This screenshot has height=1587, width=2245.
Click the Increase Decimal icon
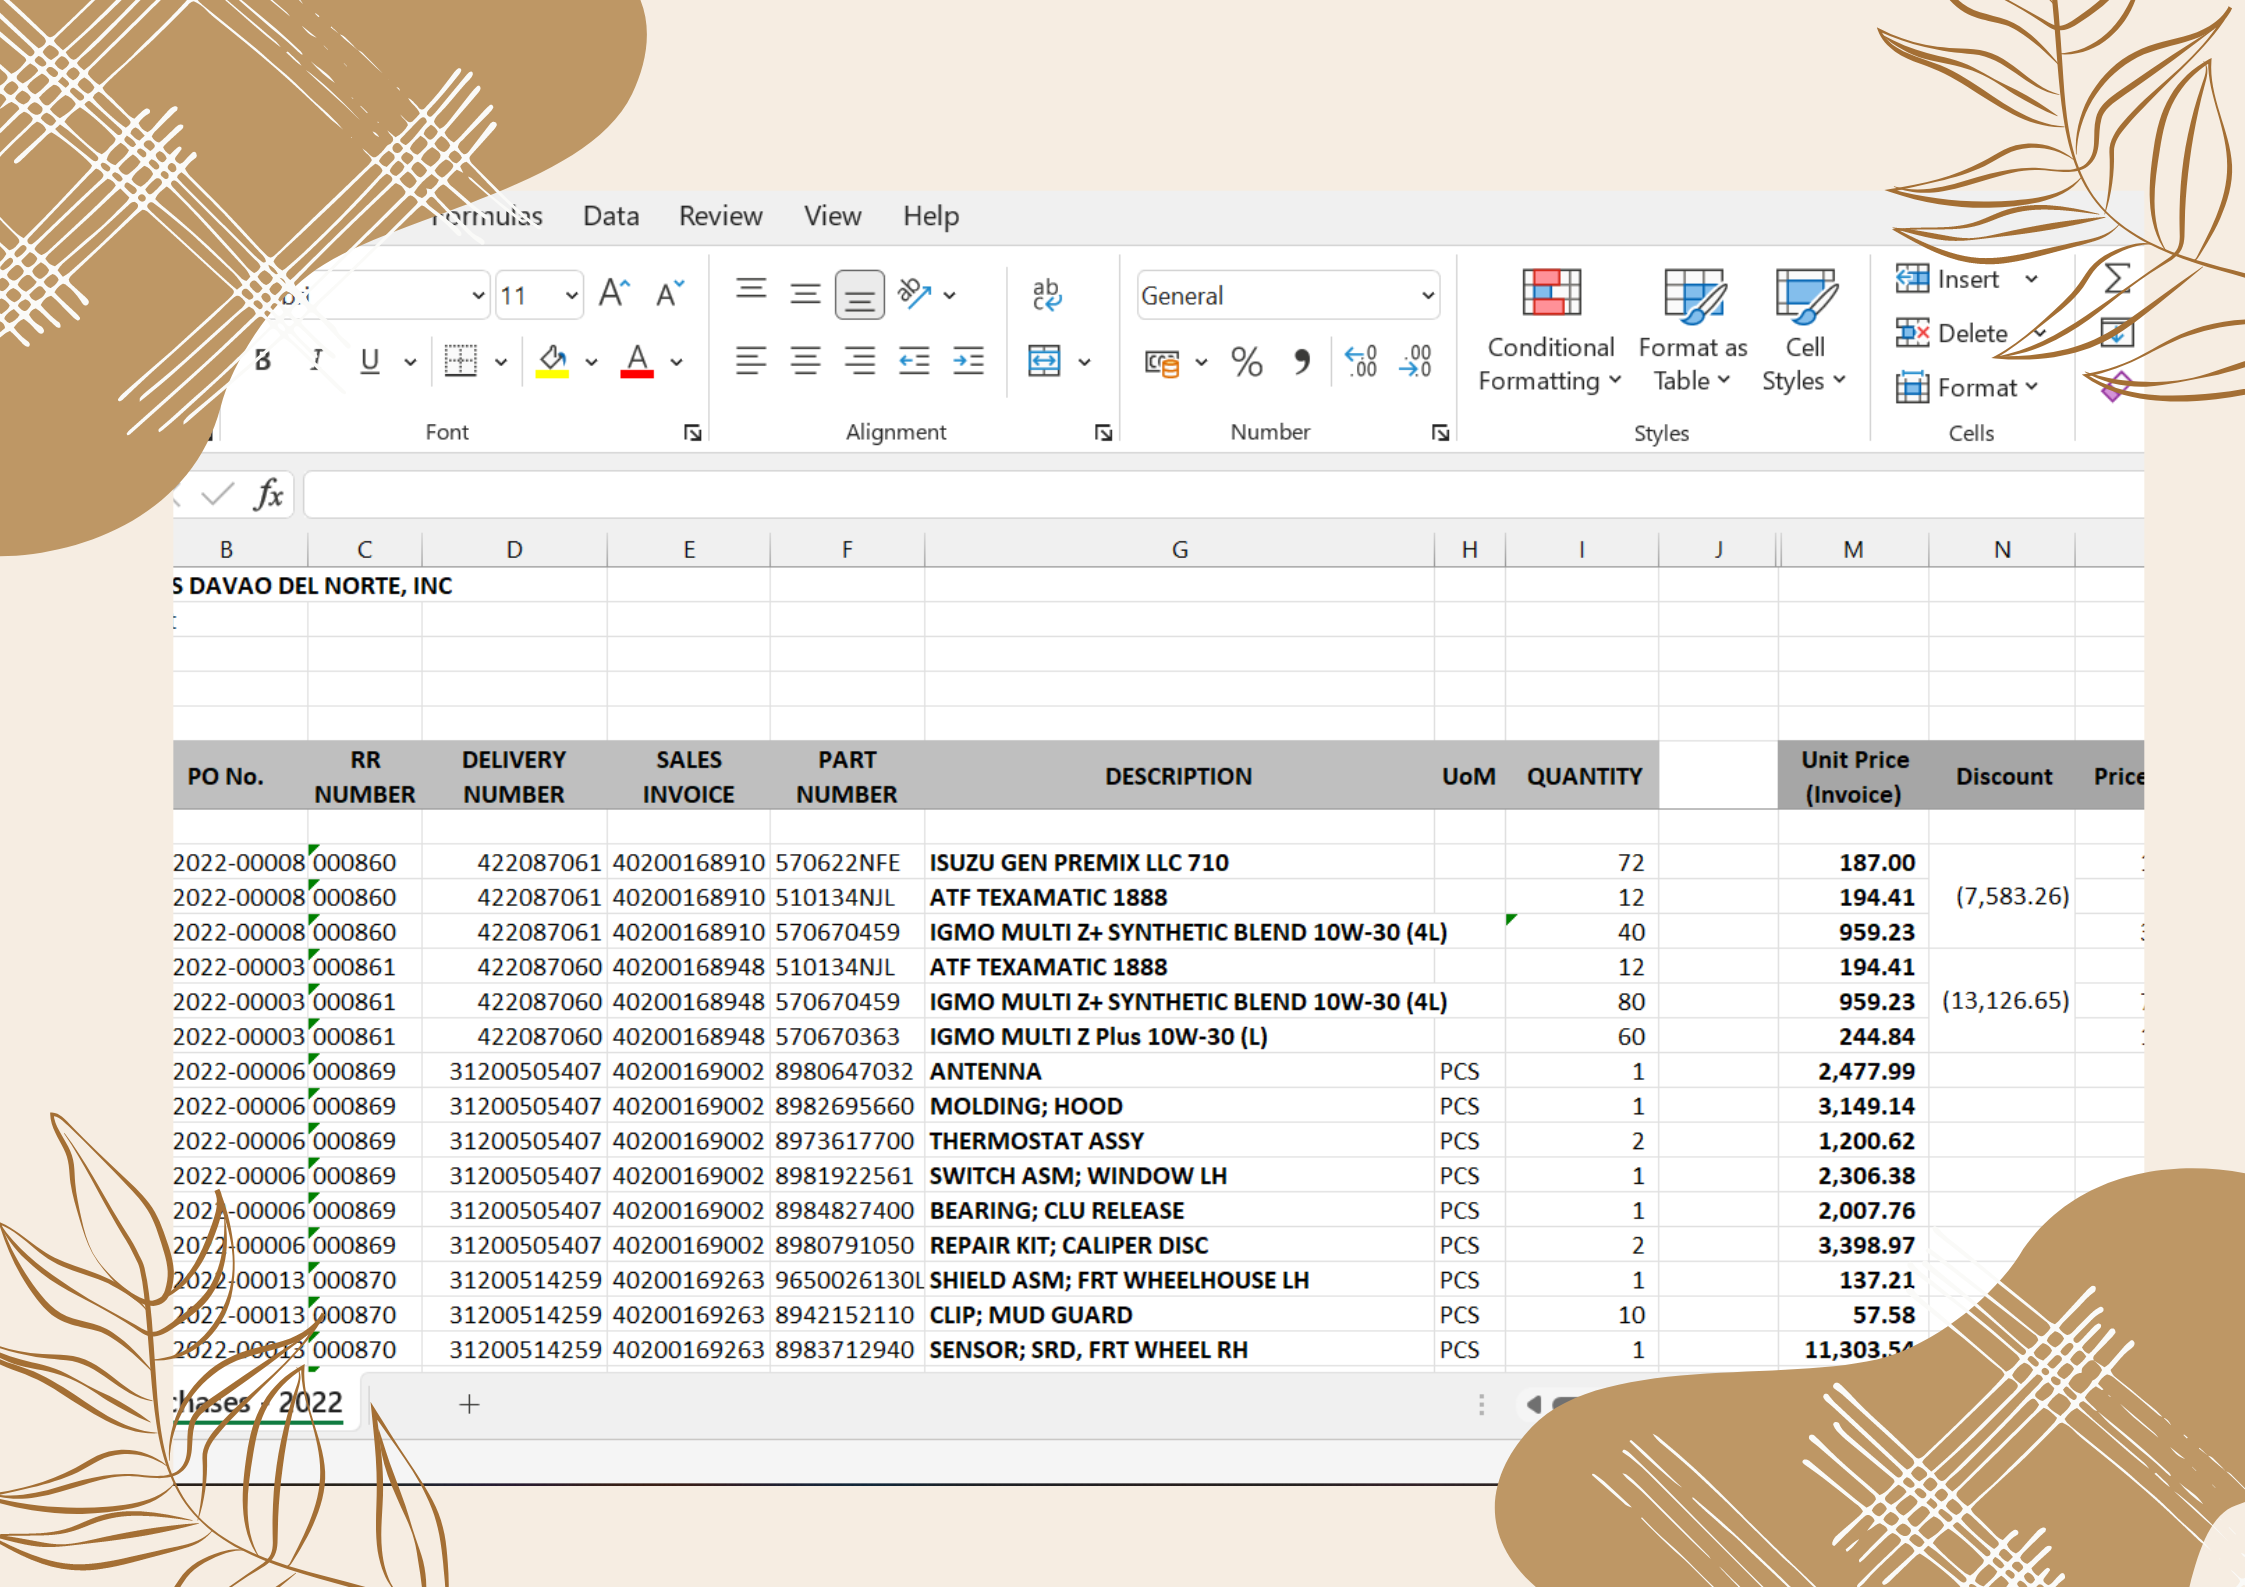click(x=1361, y=362)
